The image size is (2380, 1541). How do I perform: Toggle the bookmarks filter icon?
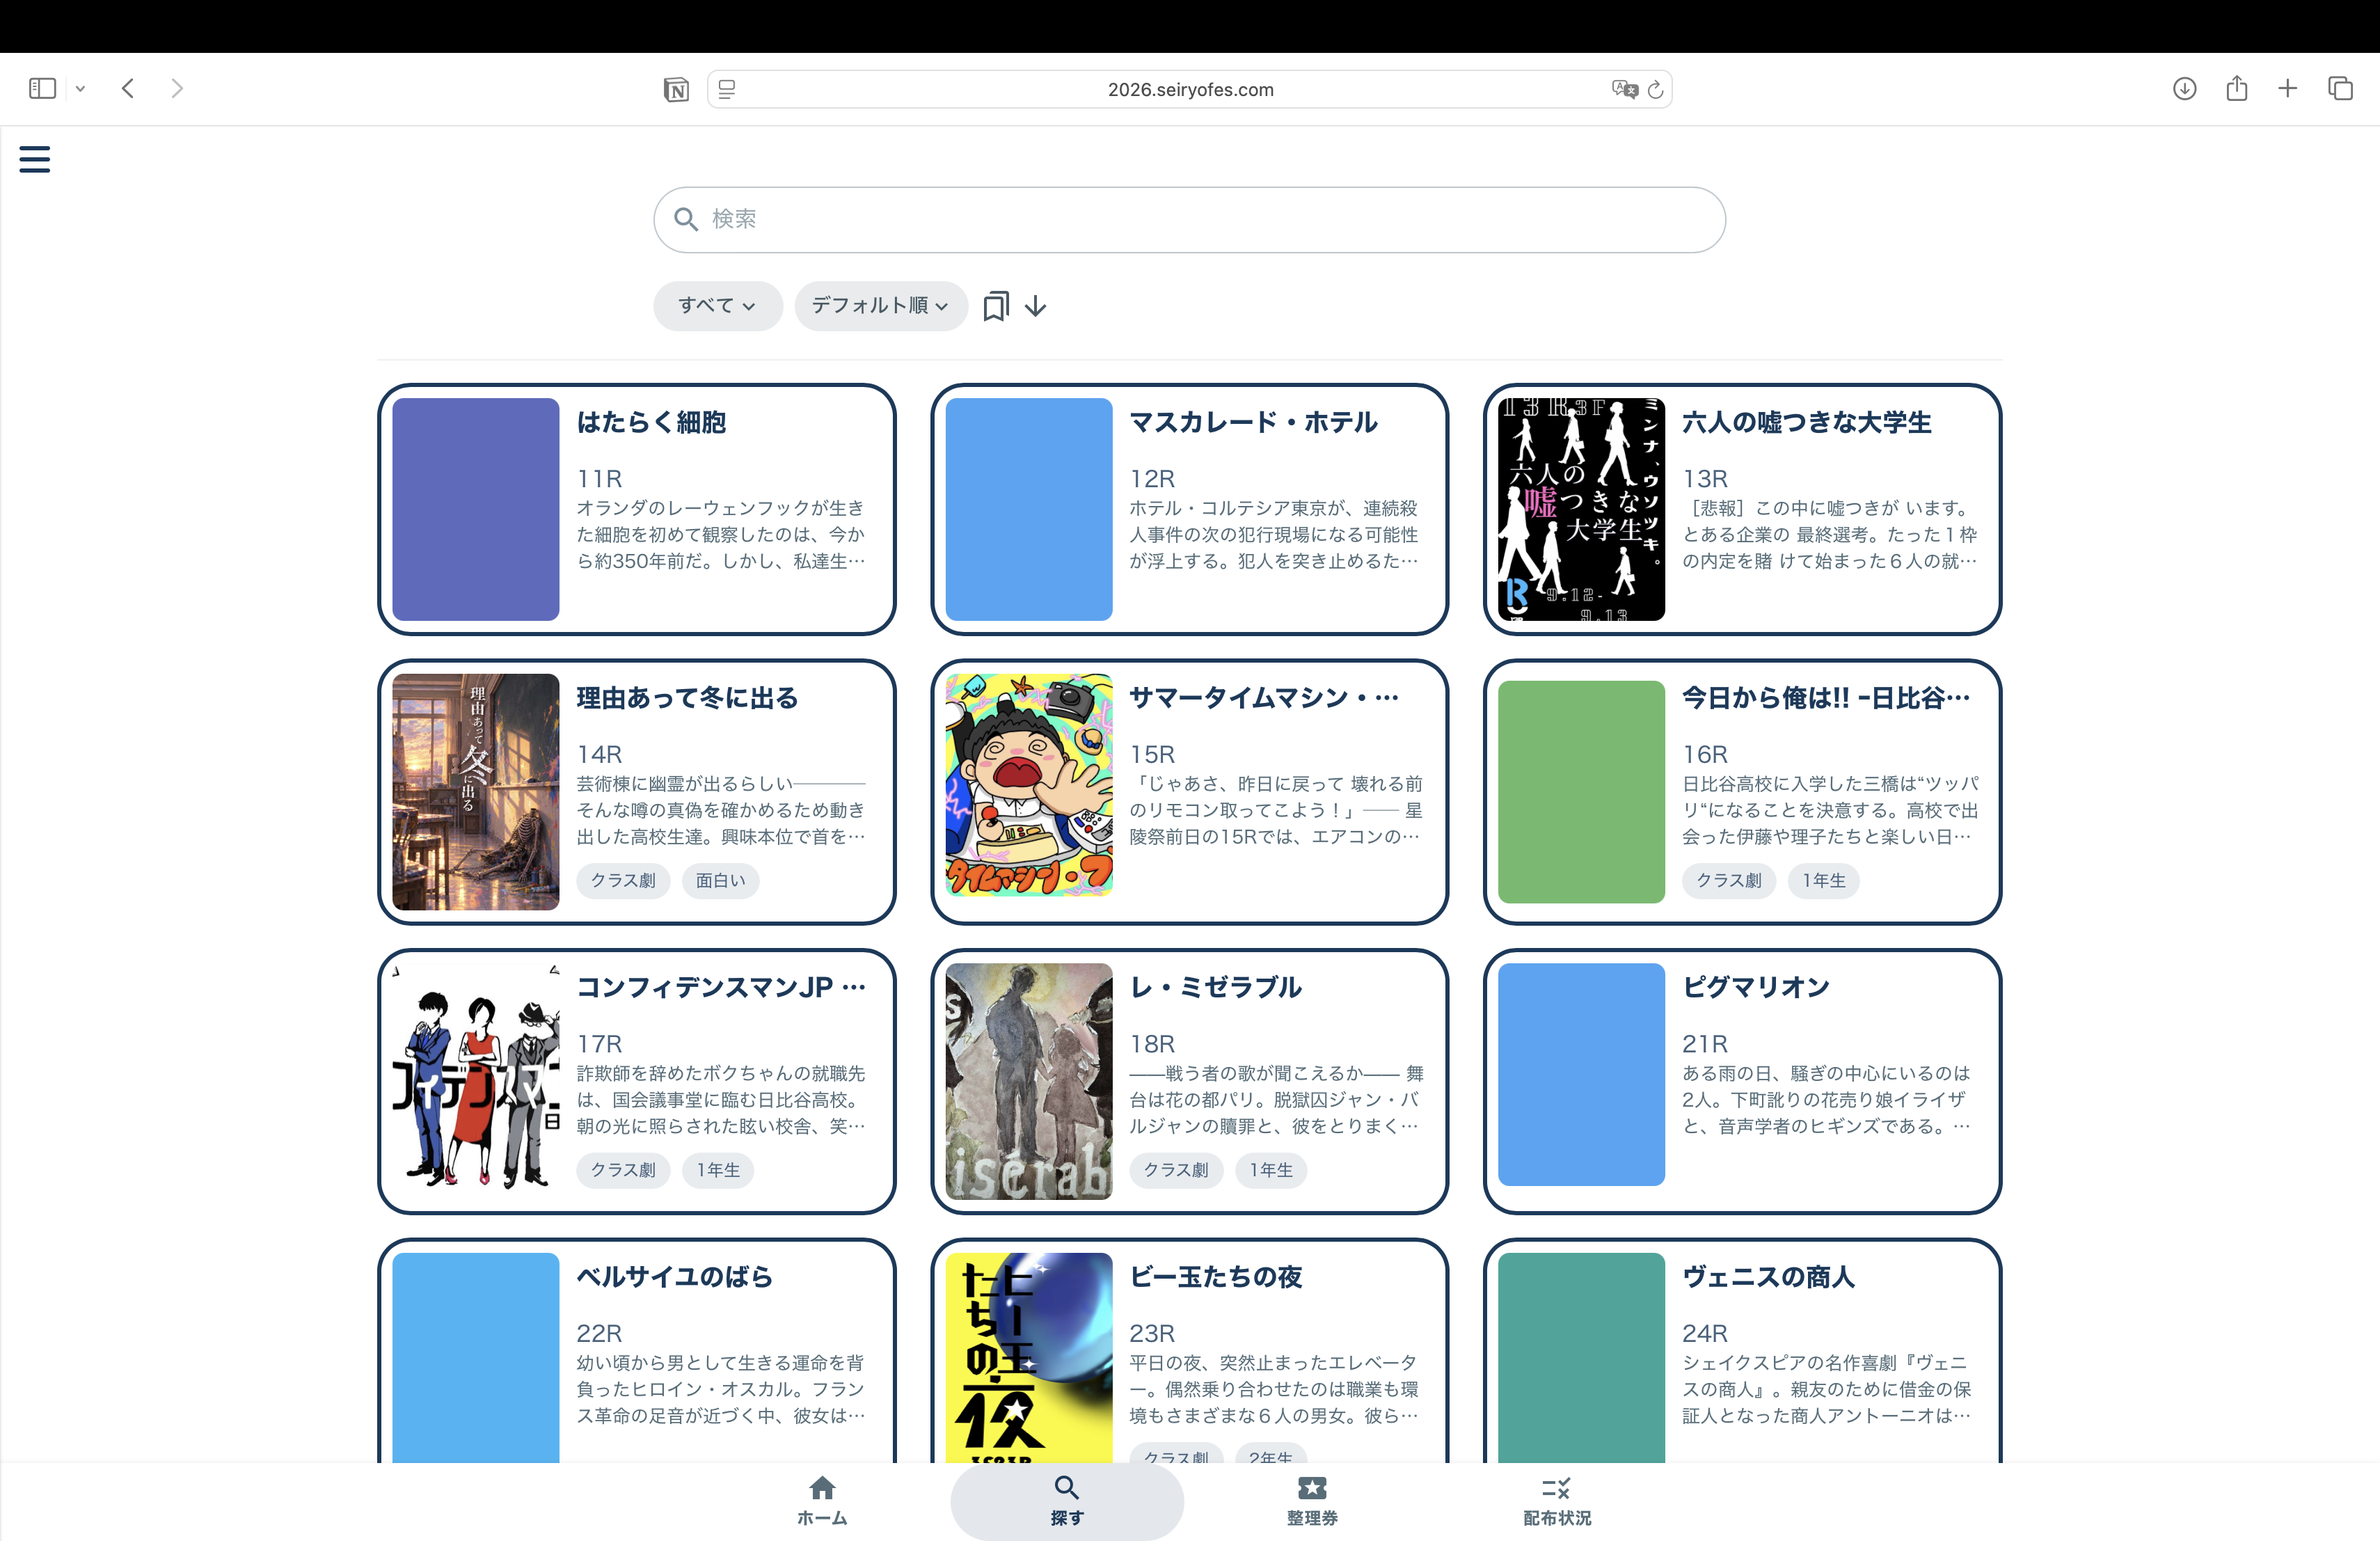click(x=996, y=306)
